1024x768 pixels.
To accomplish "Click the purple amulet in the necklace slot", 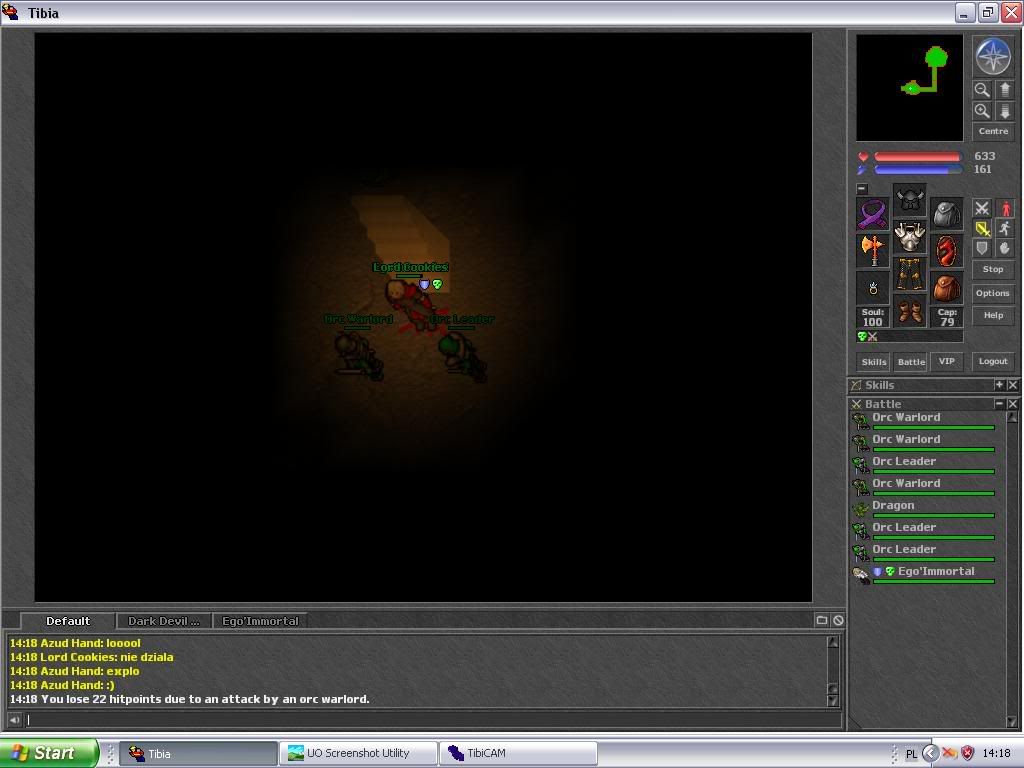I will point(872,214).
